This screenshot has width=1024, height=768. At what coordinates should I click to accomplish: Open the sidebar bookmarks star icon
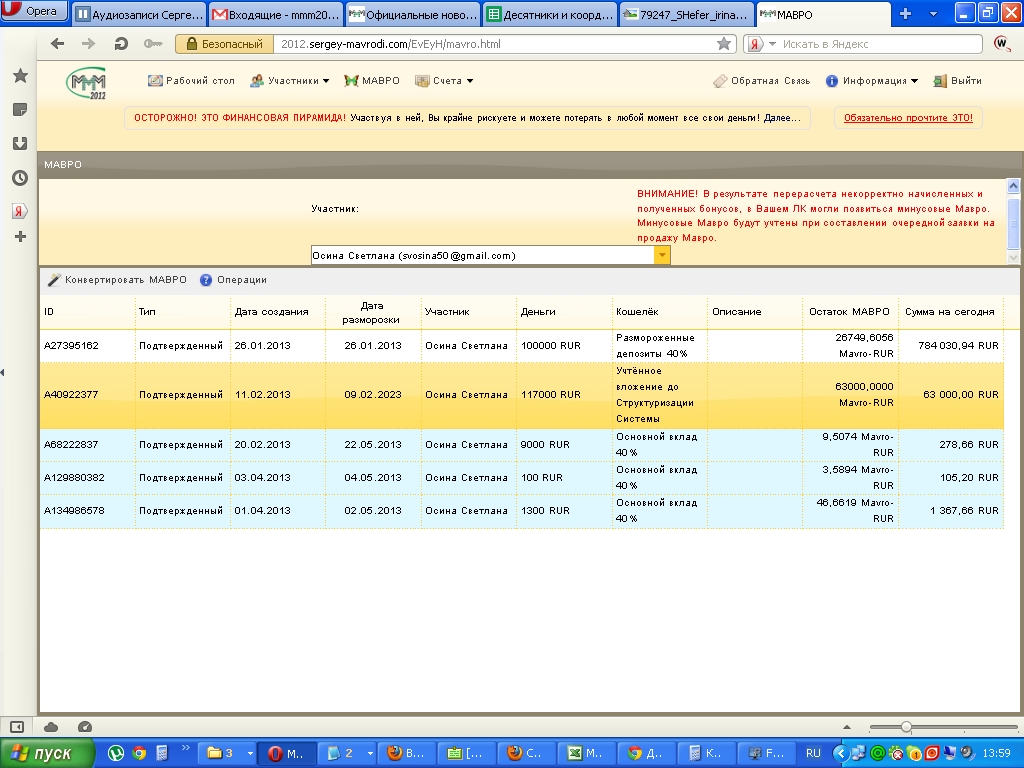(x=20, y=76)
